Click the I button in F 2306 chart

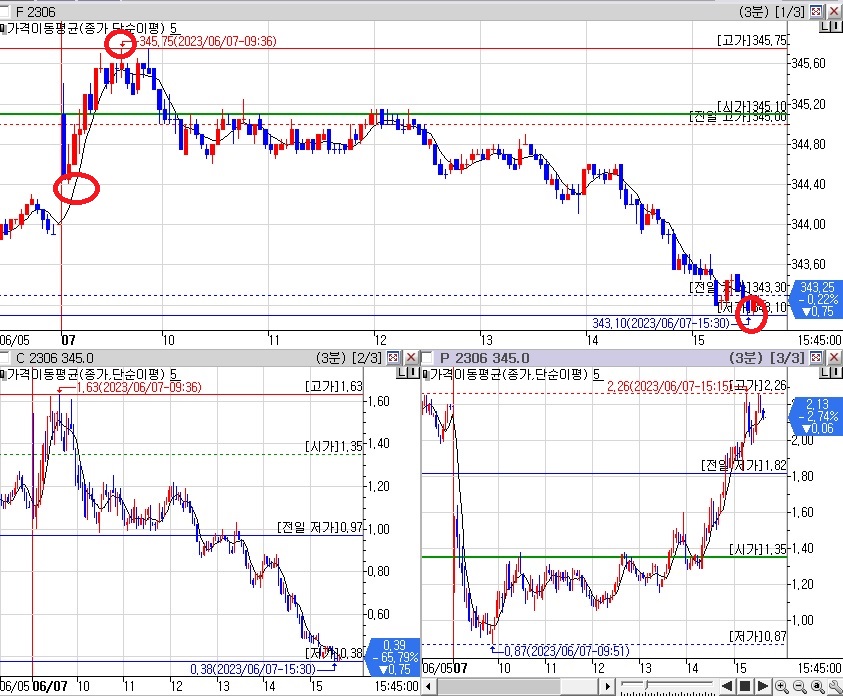pos(837,26)
